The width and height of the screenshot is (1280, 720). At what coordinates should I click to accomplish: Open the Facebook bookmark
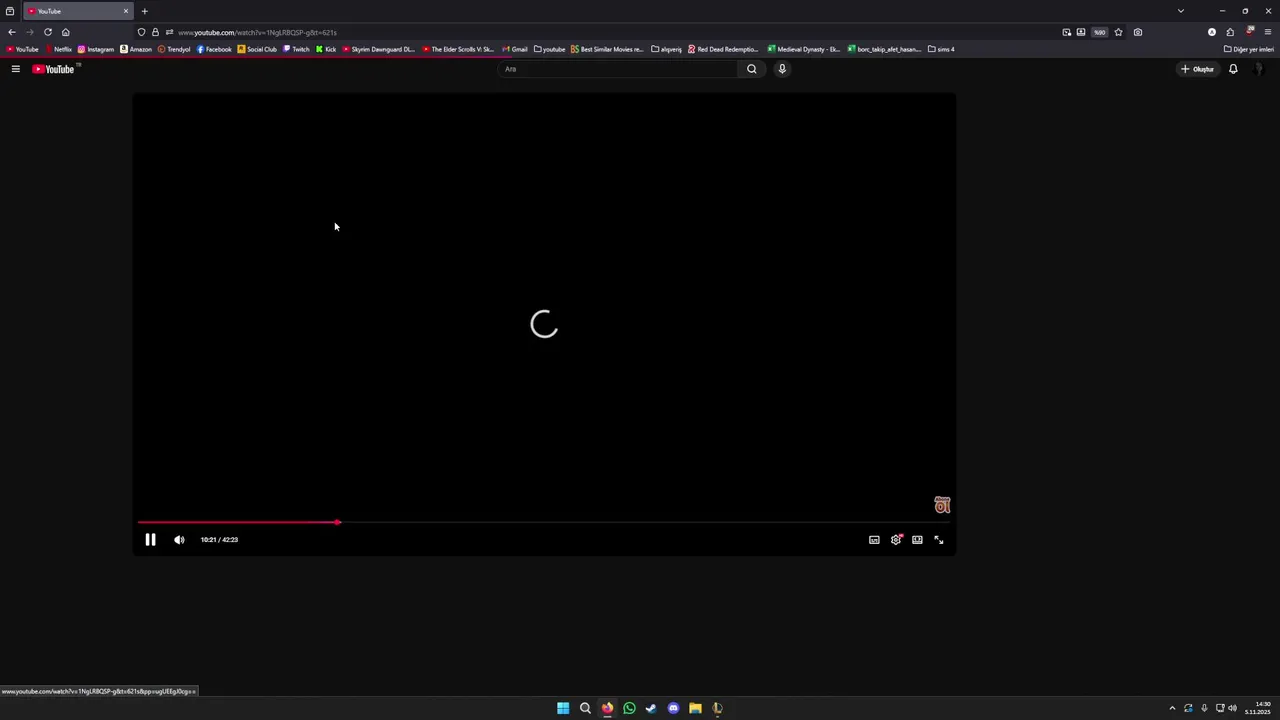[x=214, y=49]
